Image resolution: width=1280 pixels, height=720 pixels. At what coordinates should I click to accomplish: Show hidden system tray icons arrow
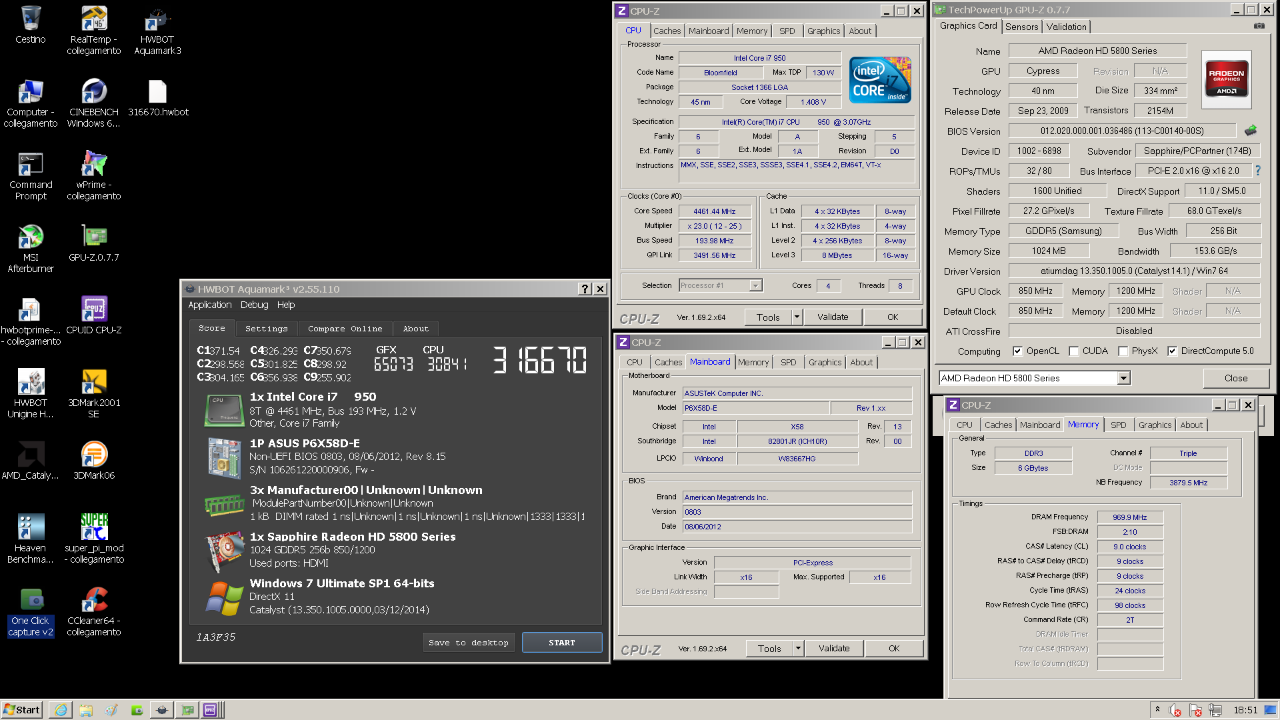(1157, 710)
